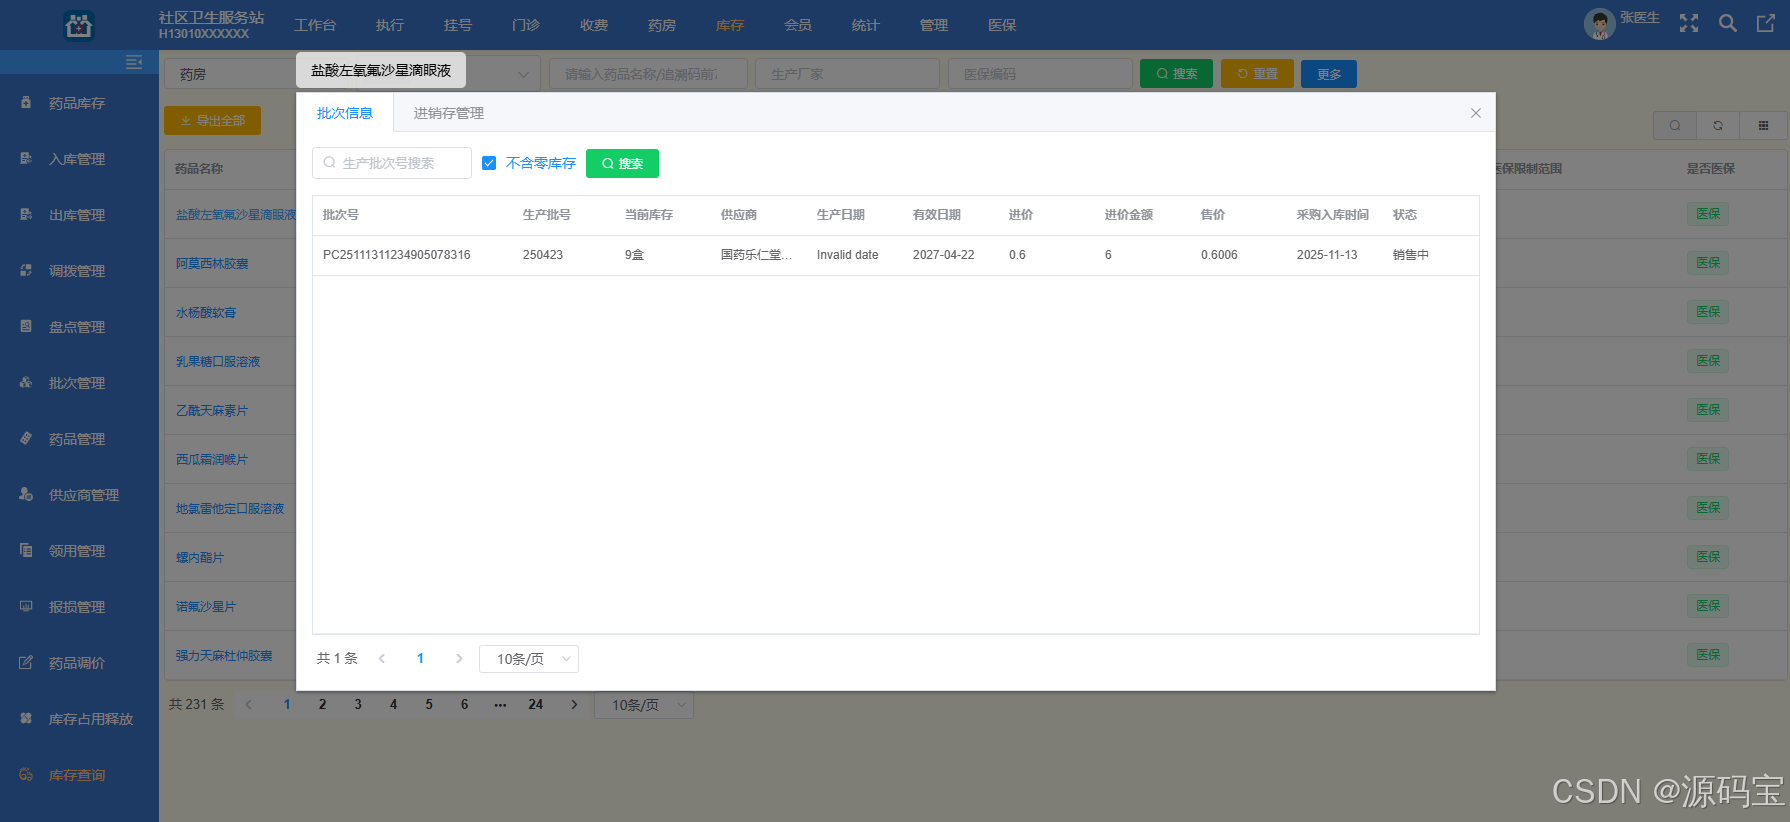This screenshot has width=1790, height=822.
Task: Click the 药品调价 edit icon
Action: tap(26, 662)
